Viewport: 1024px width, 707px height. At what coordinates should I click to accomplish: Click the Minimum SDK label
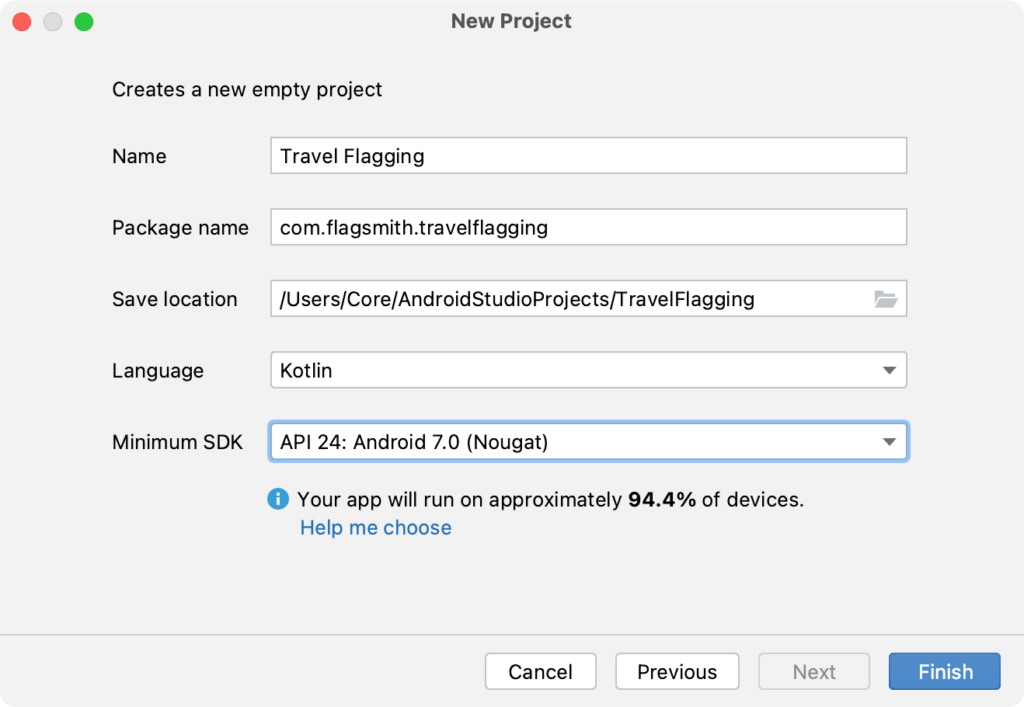point(177,442)
